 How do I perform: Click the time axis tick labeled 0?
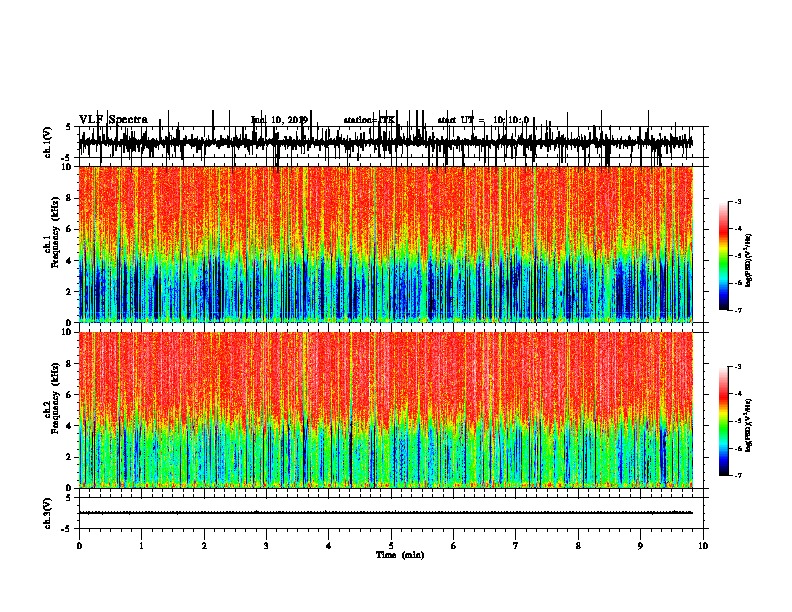click(79, 546)
